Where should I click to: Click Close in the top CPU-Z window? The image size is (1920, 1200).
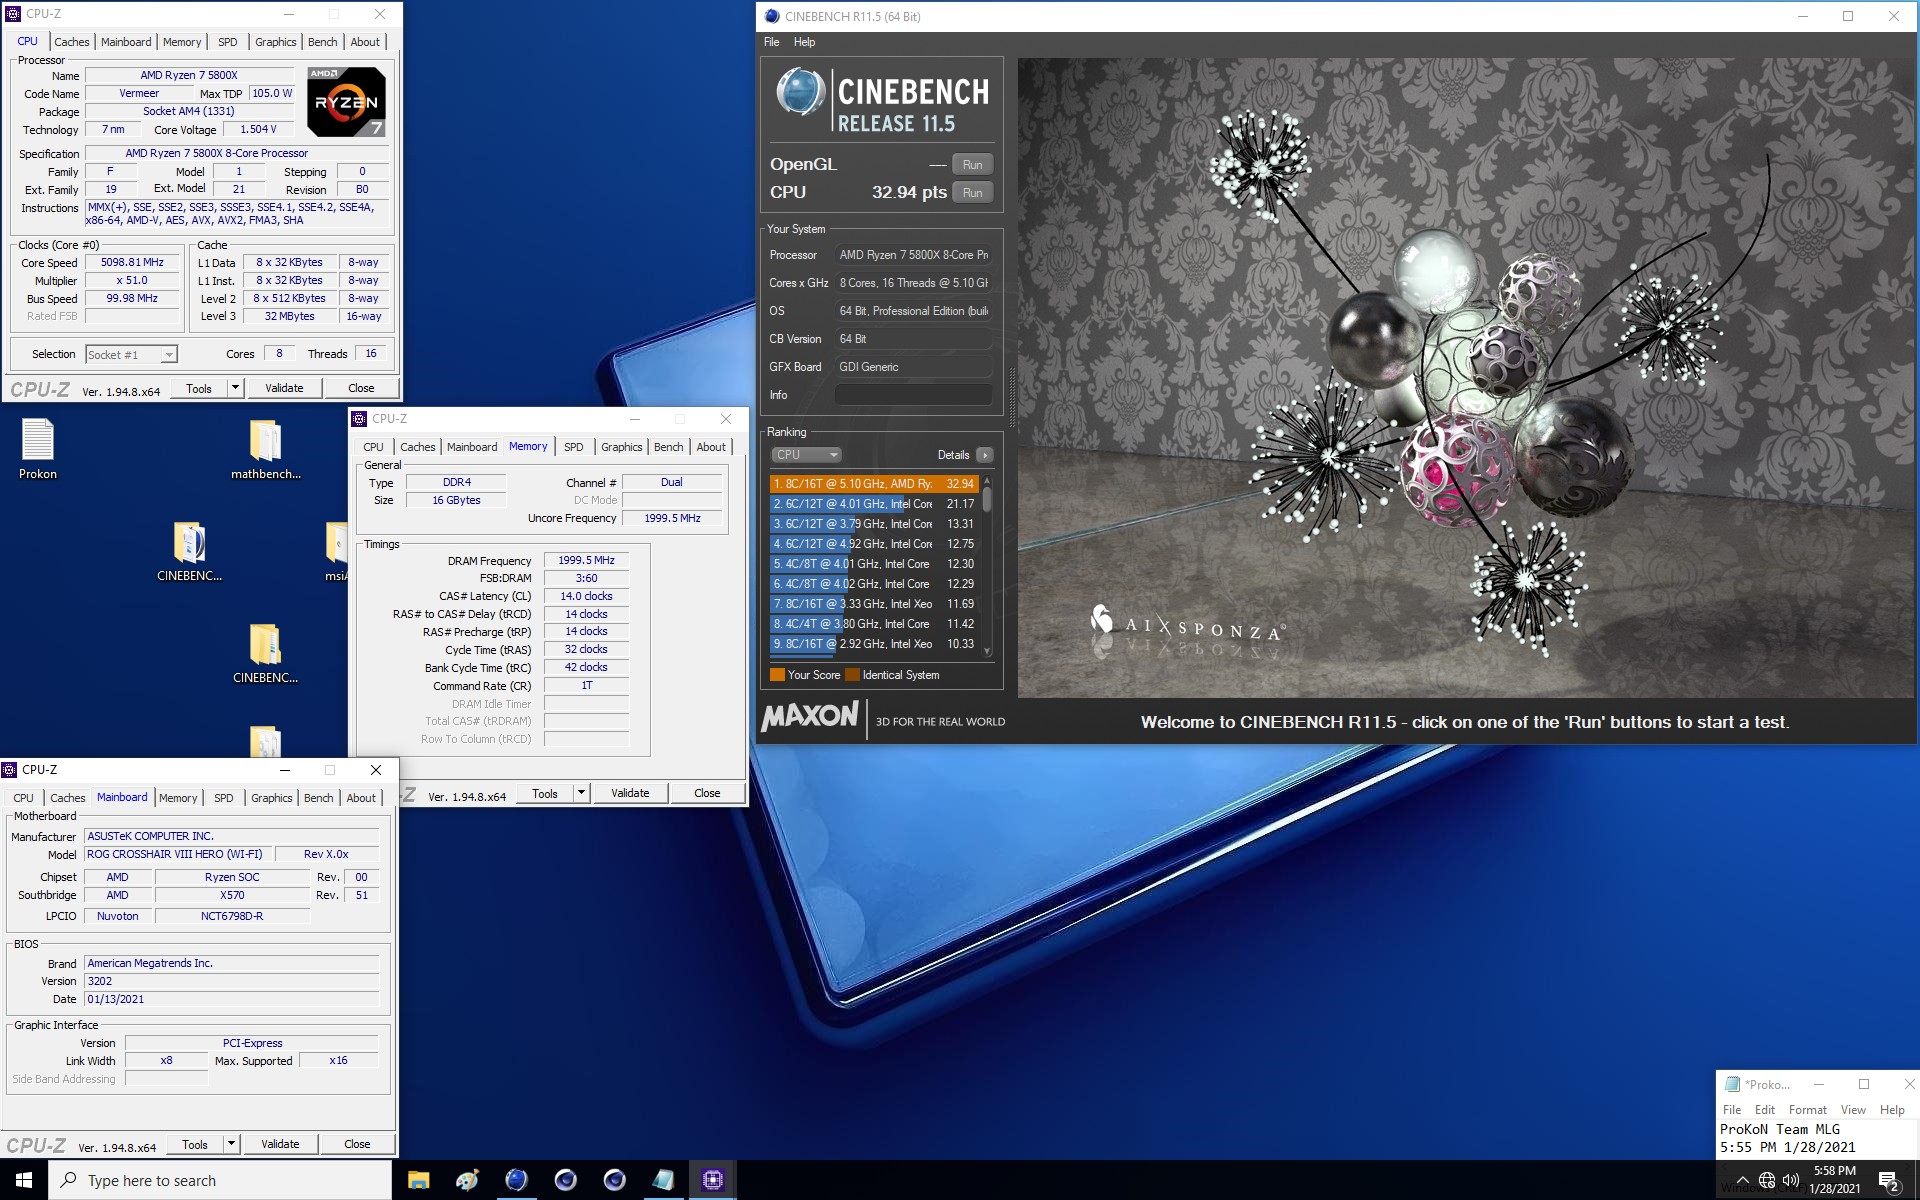click(361, 388)
